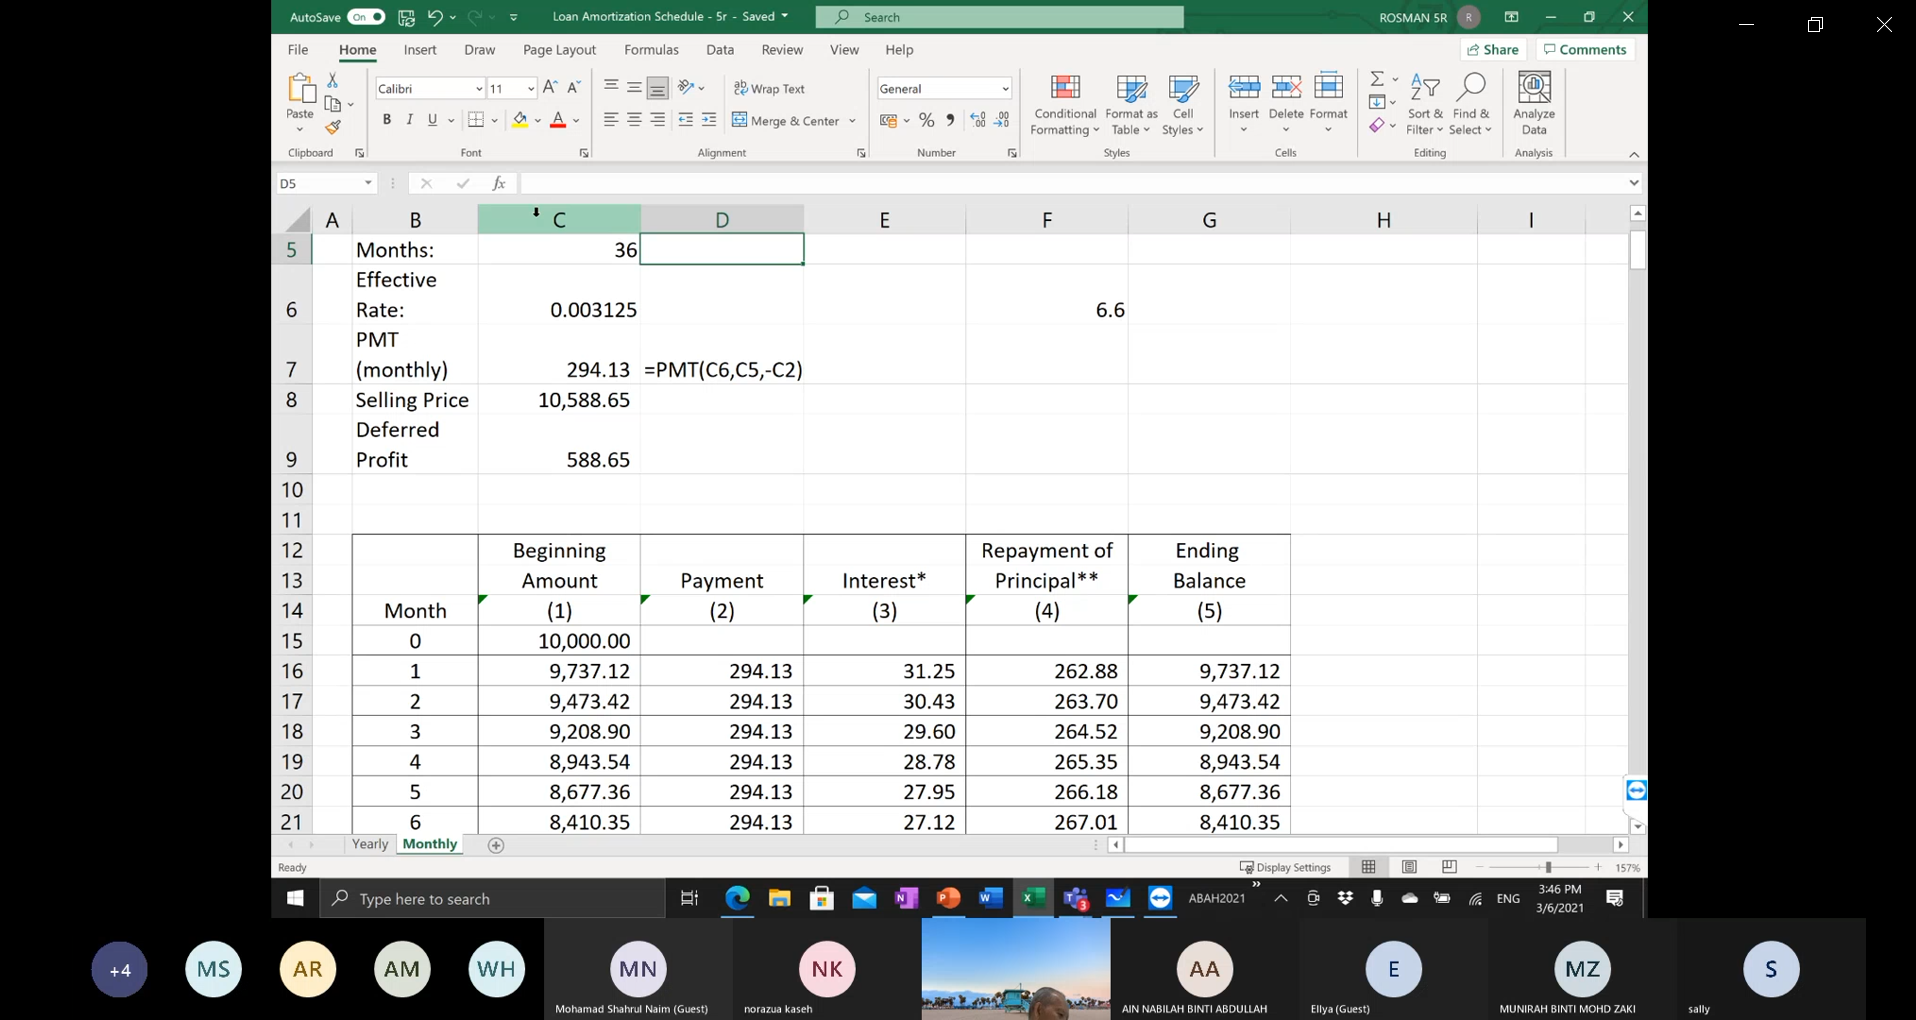
Task: Open Conditional Formatting menu
Action: [x=1065, y=105]
